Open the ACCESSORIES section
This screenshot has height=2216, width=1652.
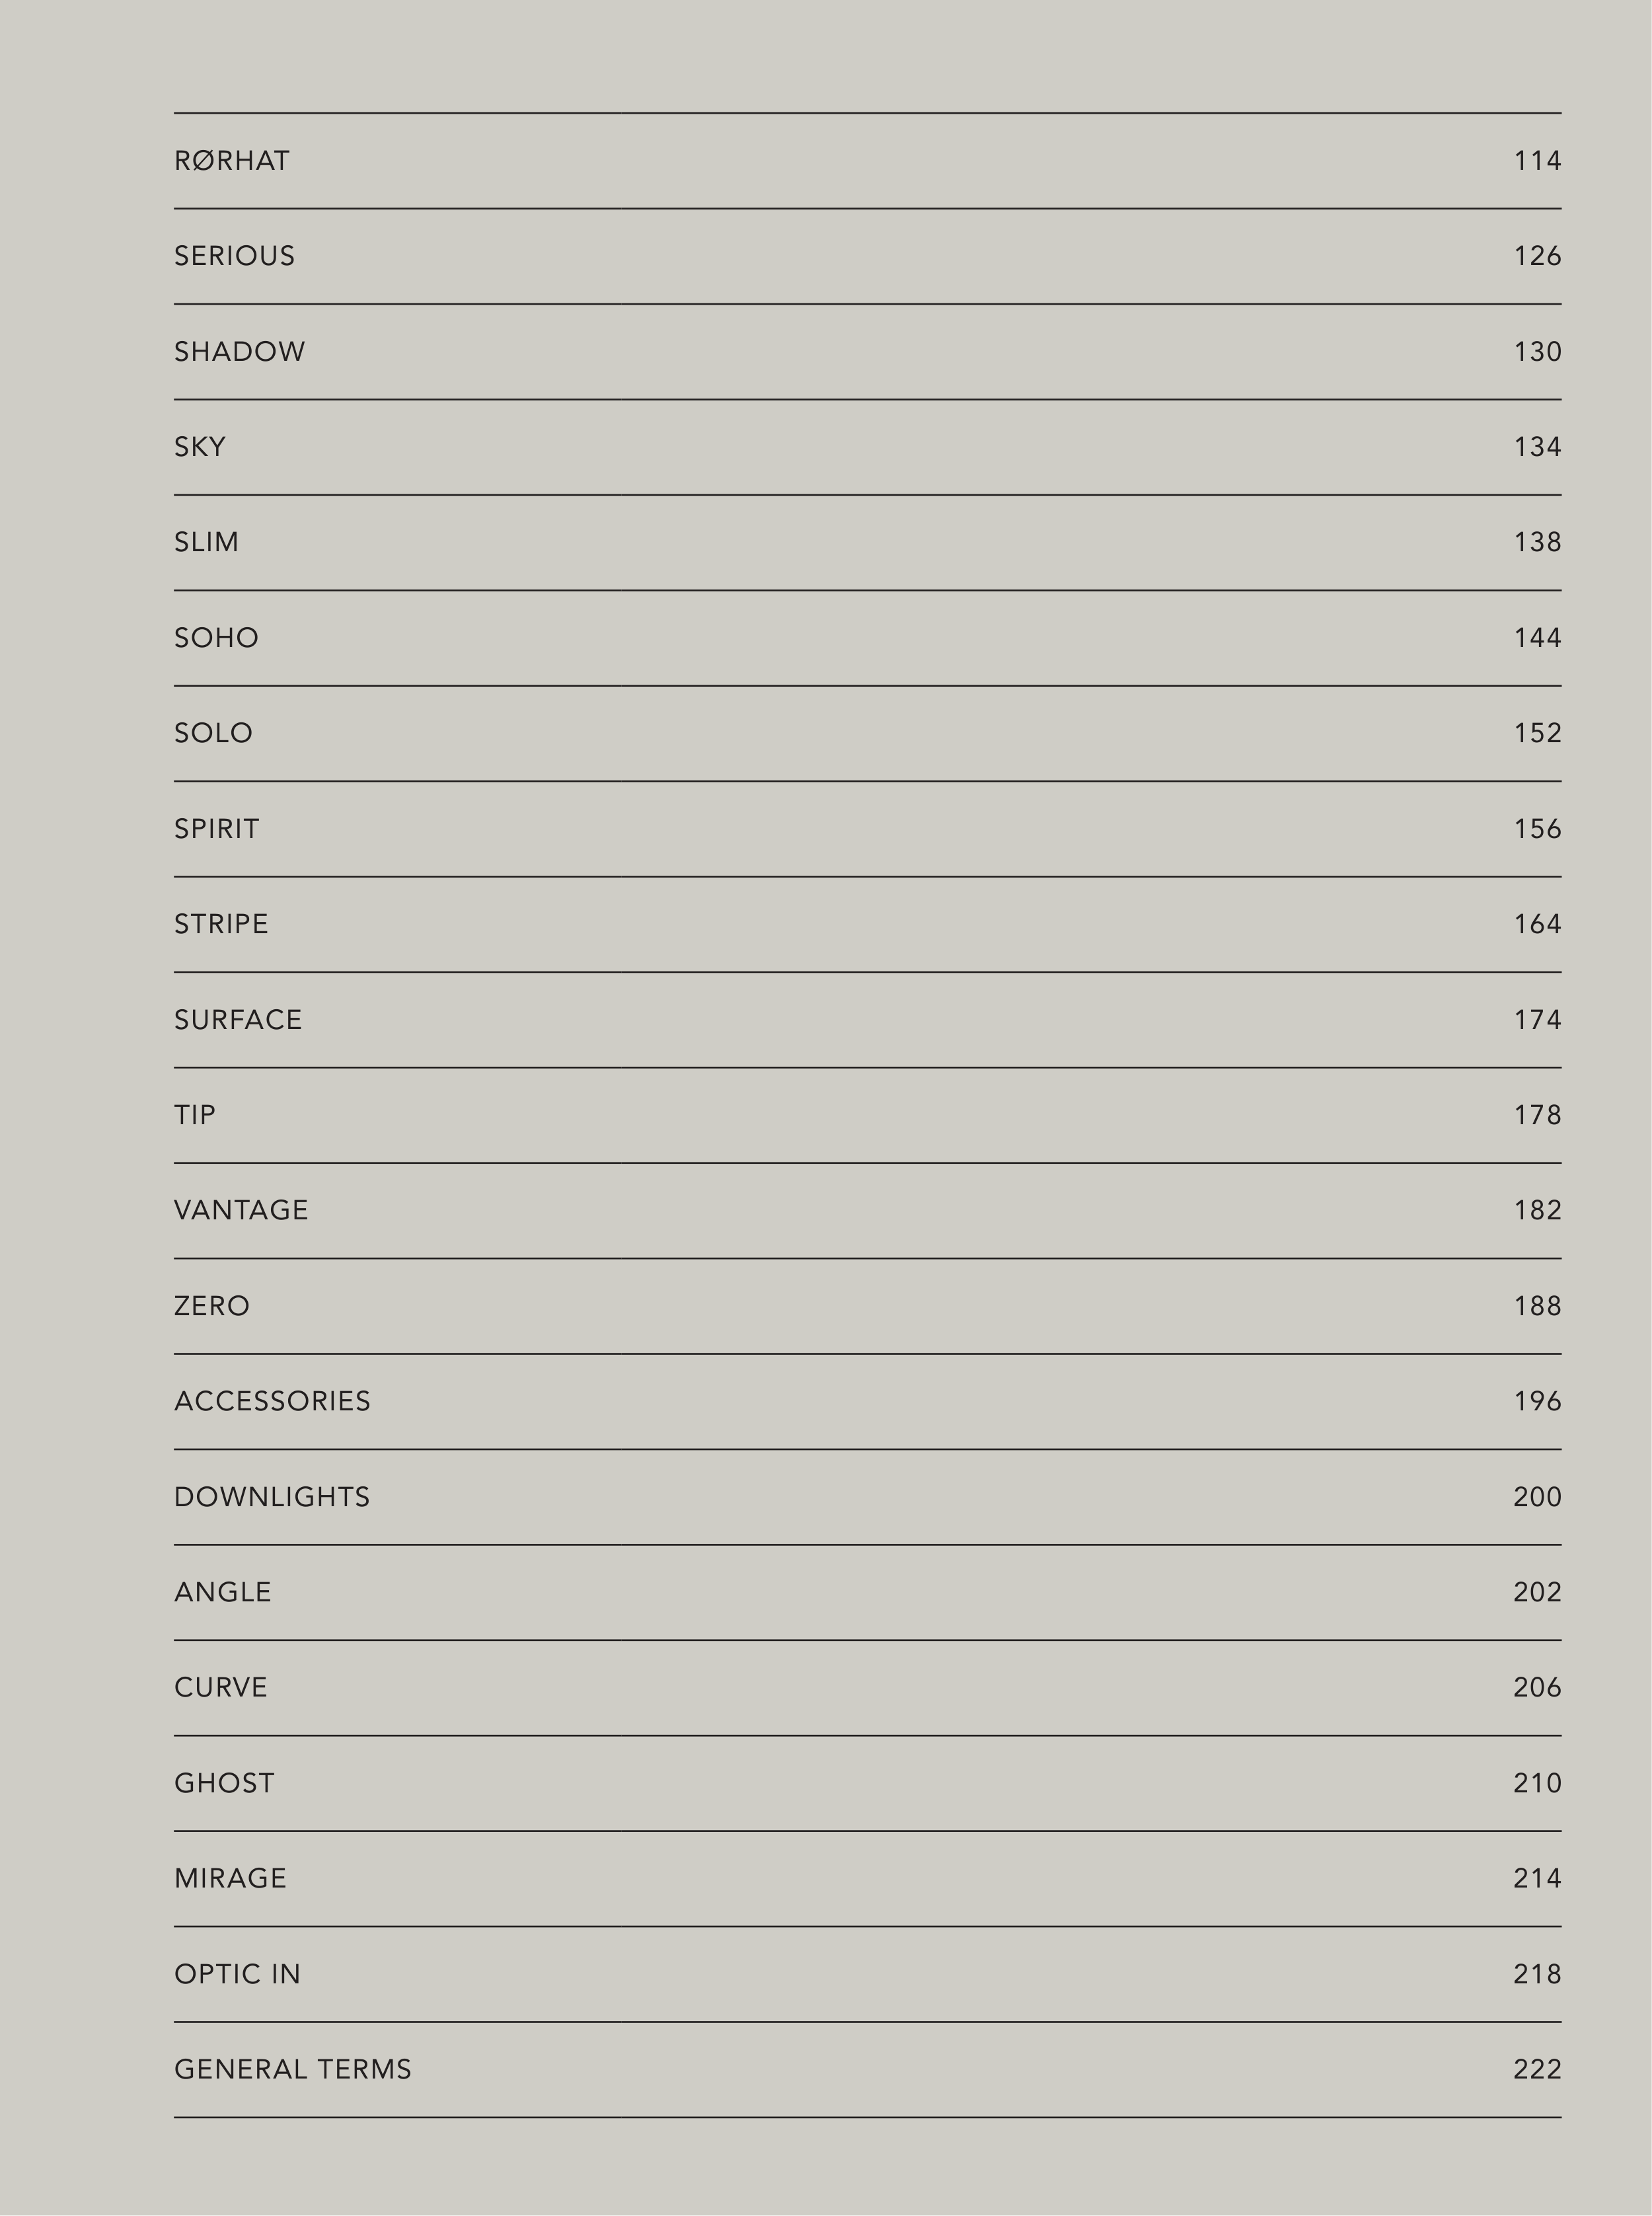click(x=273, y=1401)
